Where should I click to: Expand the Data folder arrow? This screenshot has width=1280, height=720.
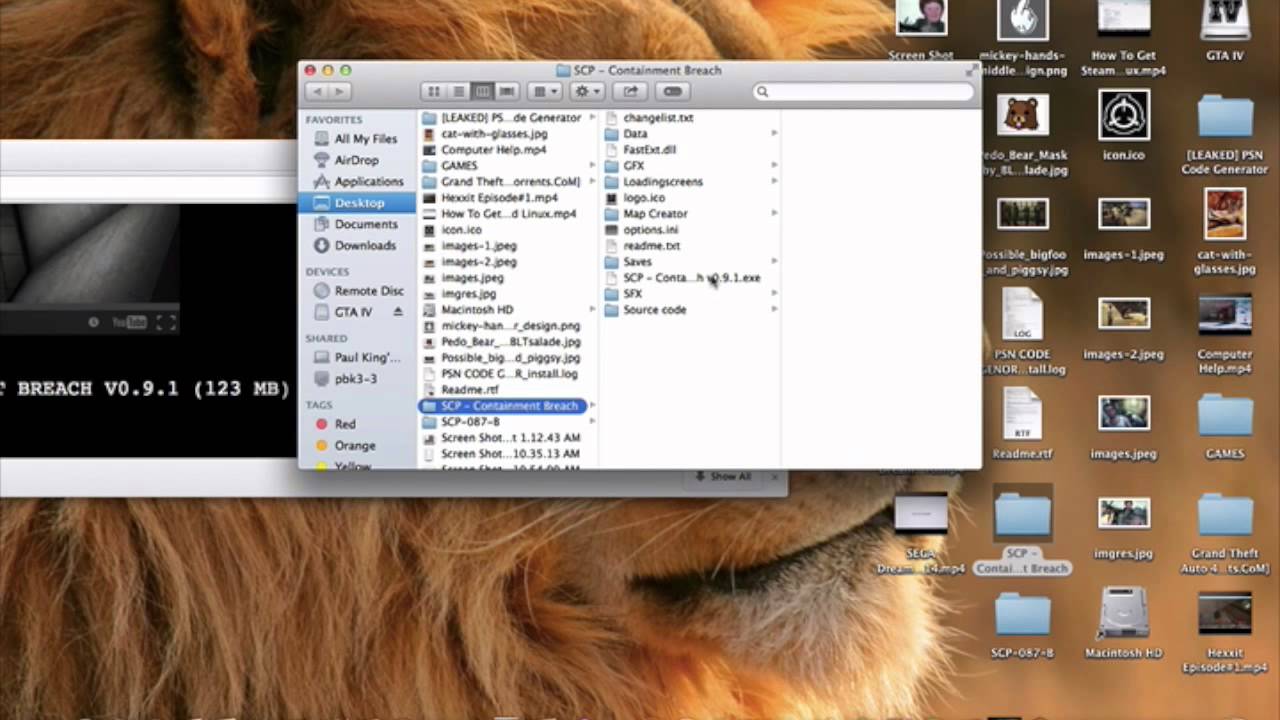(x=774, y=134)
